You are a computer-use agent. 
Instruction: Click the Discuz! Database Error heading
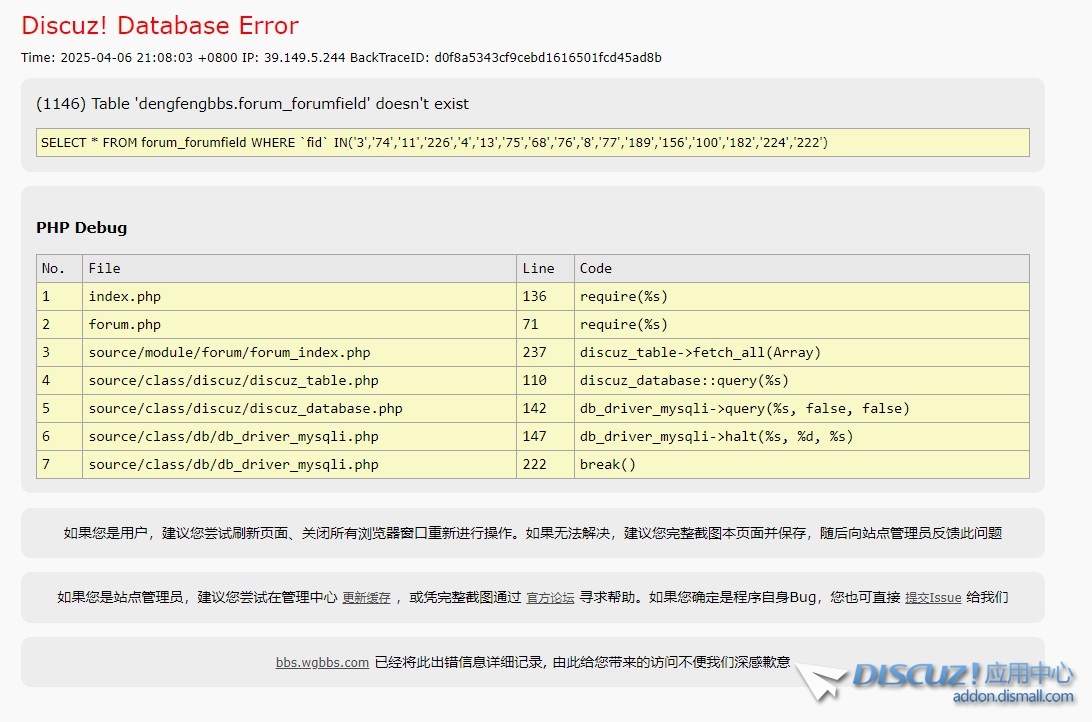(x=159, y=26)
